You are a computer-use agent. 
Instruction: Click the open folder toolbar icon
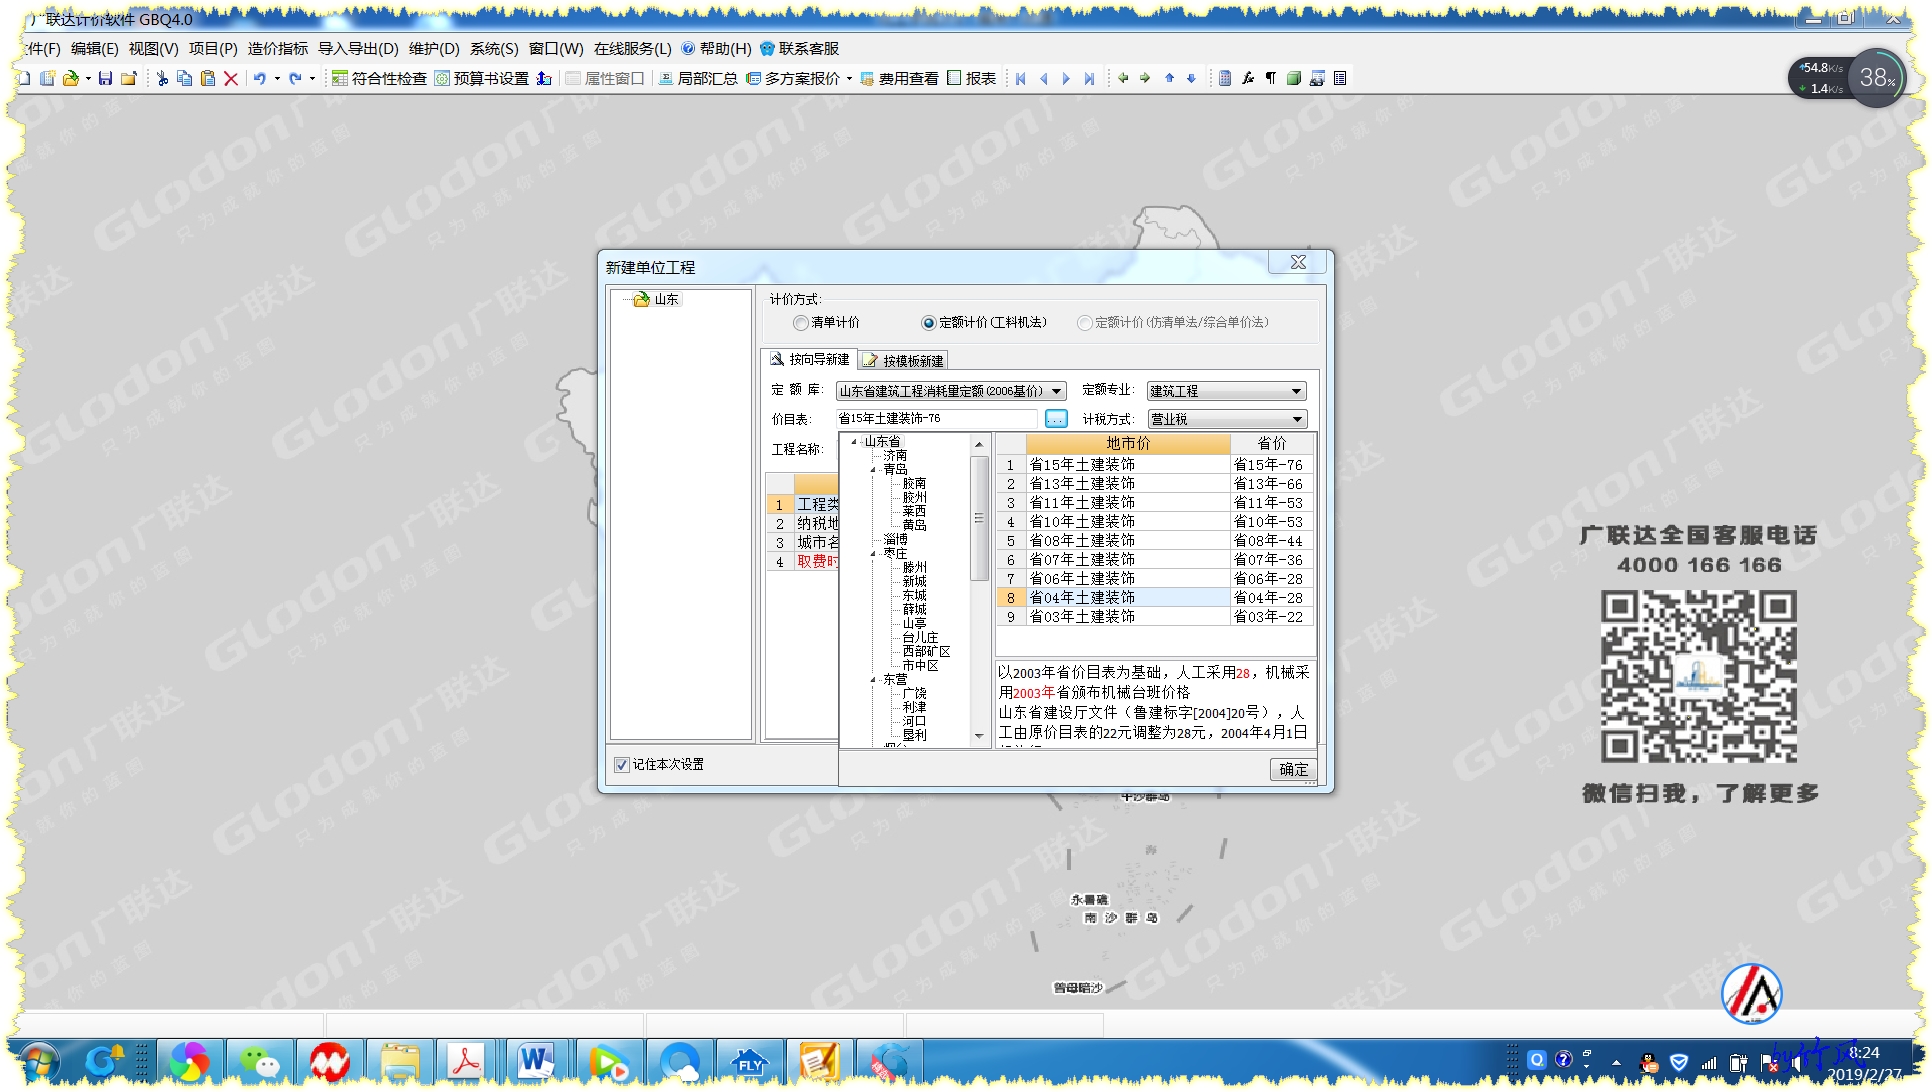click(x=70, y=78)
